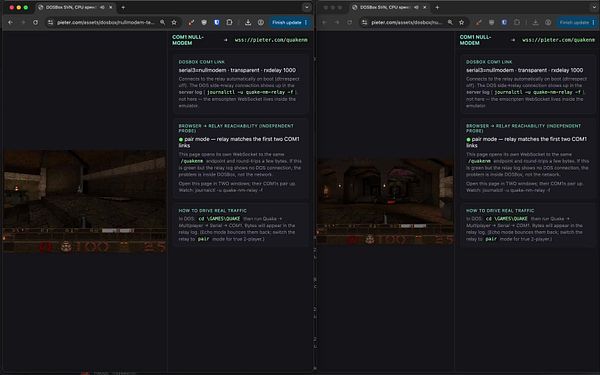This screenshot has width=600, height=375.
Task: Click HOW TO DRIVE REAL TRAFFIC label, right window
Action: tap(500, 211)
